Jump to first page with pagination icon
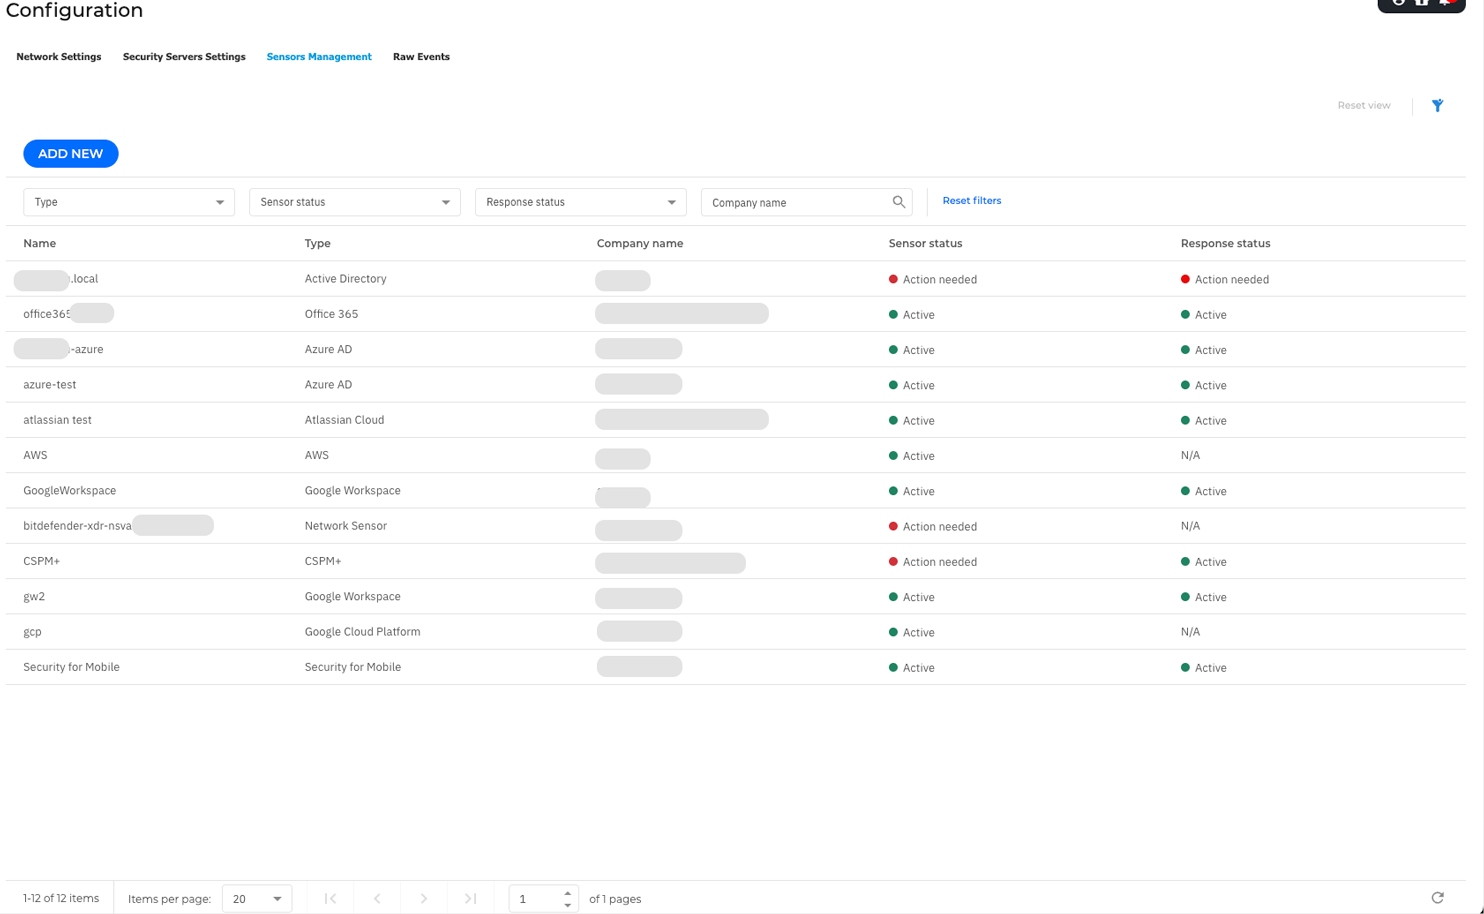The height and width of the screenshot is (914, 1484). coord(330,898)
